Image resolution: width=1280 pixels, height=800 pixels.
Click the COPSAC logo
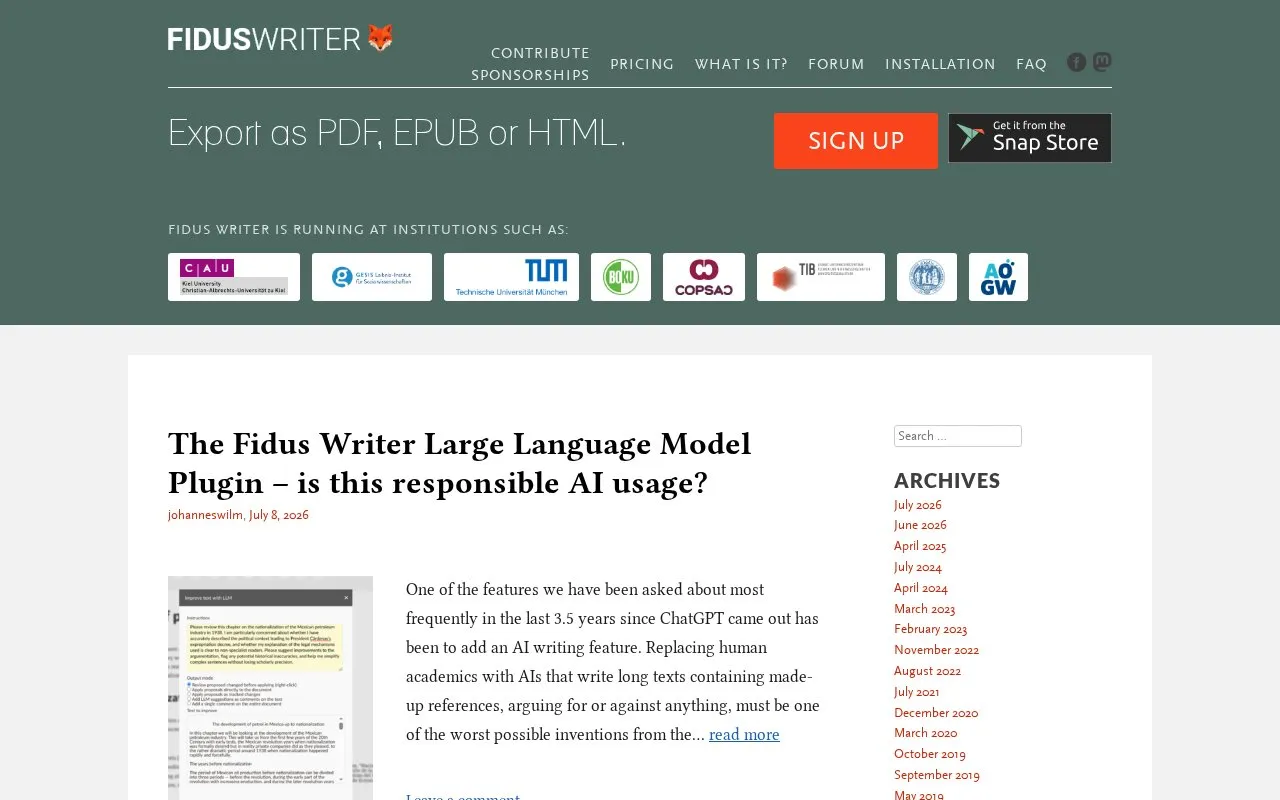(x=704, y=277)
